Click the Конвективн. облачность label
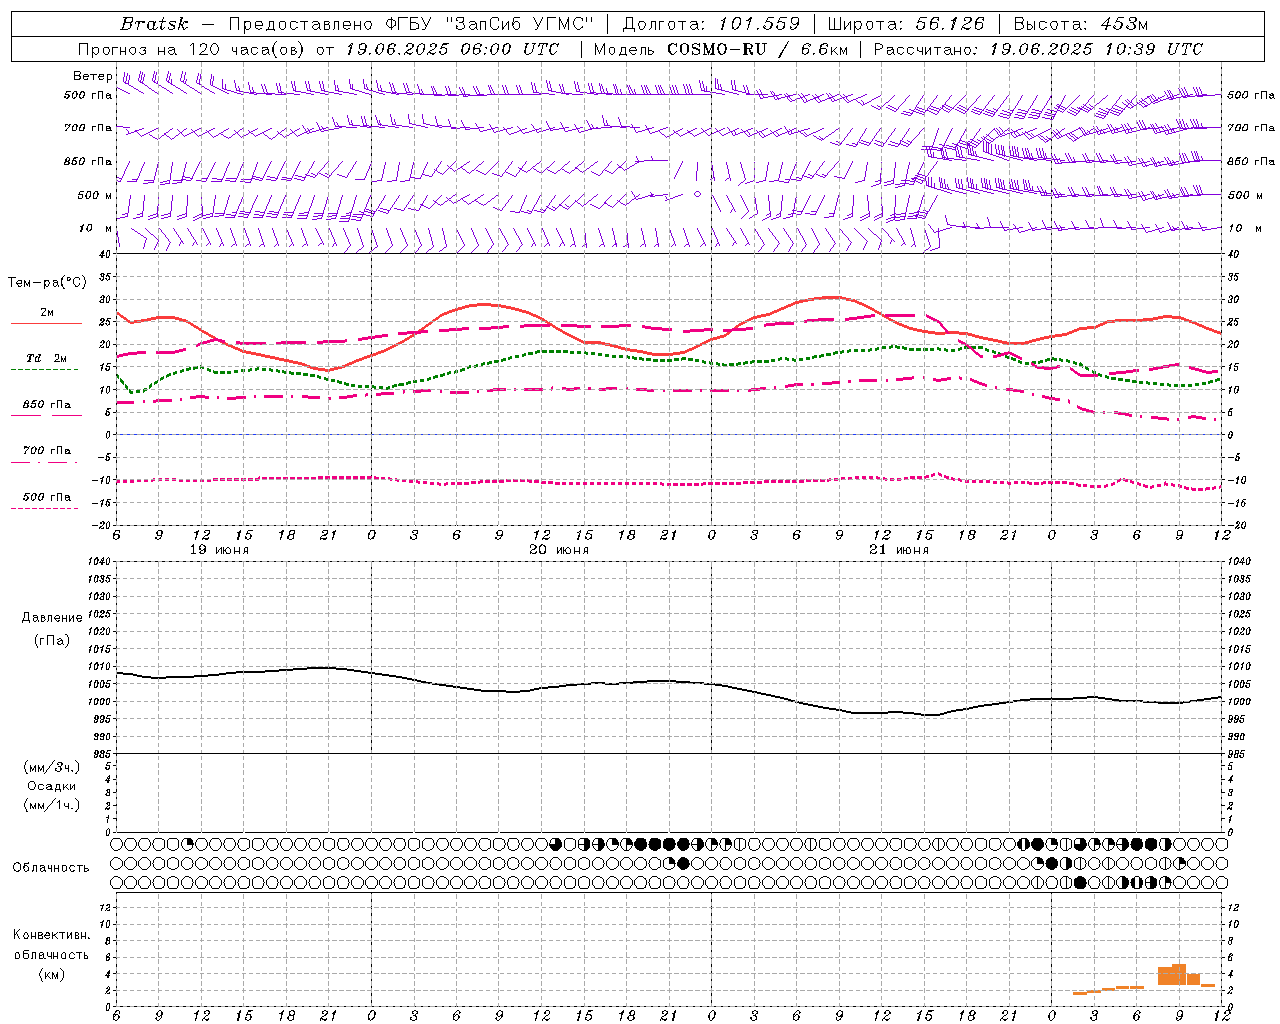The height and width of the screenshot is (1024, 1280). click(51, 945)
